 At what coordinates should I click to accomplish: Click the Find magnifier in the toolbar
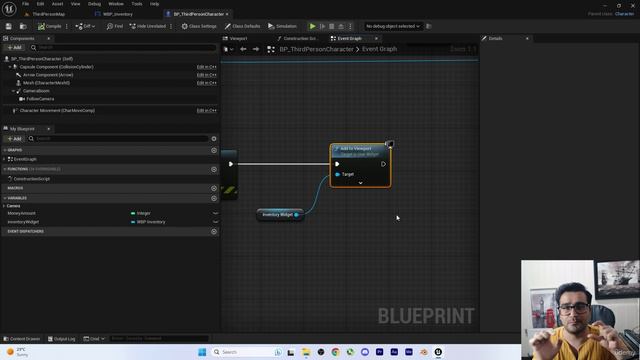coord(115,26)
